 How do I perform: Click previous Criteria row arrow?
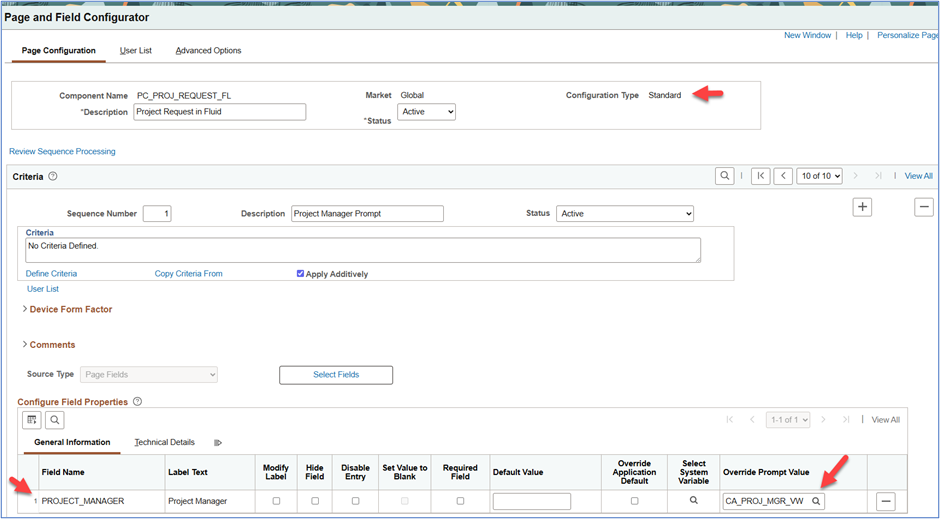click(783, 176)
